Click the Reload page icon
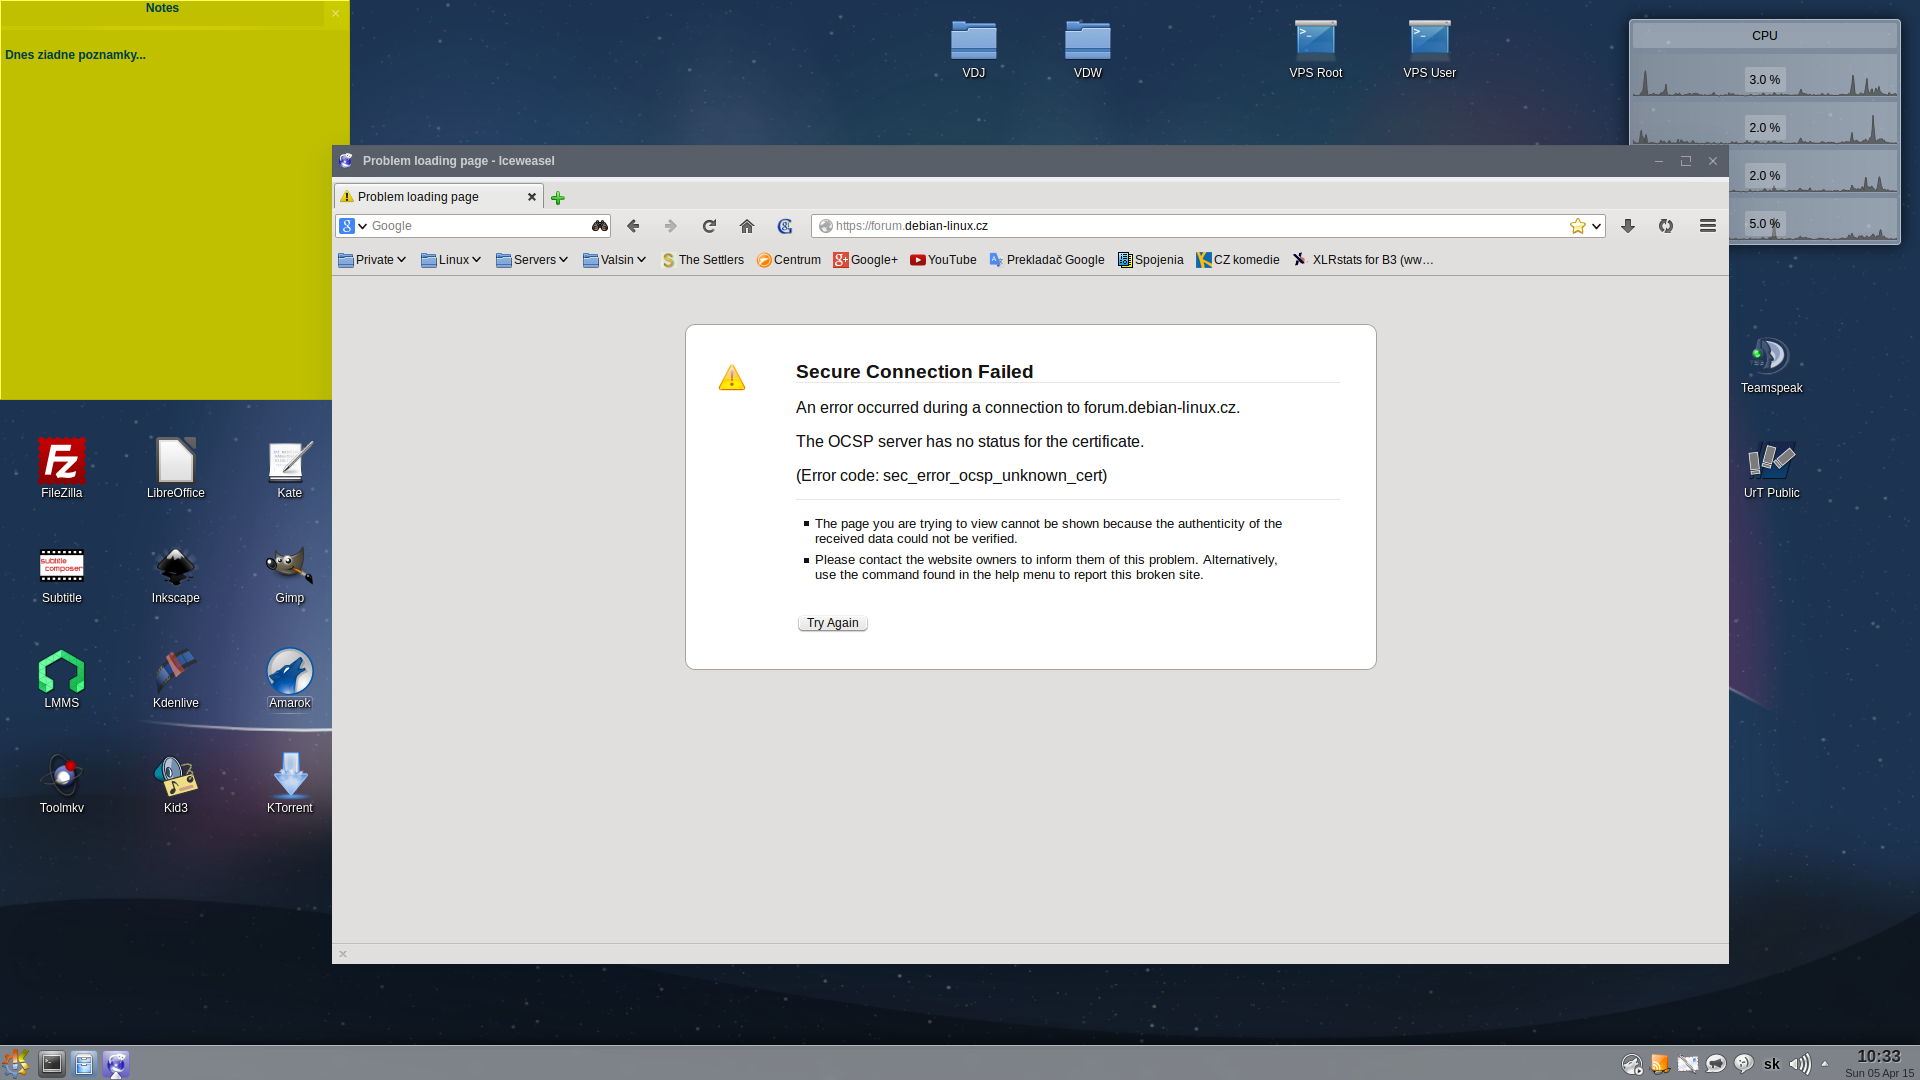Image resolution: width=1920 pixels, height=1080 pixels. pyautogui.click(x=709, y=226)
